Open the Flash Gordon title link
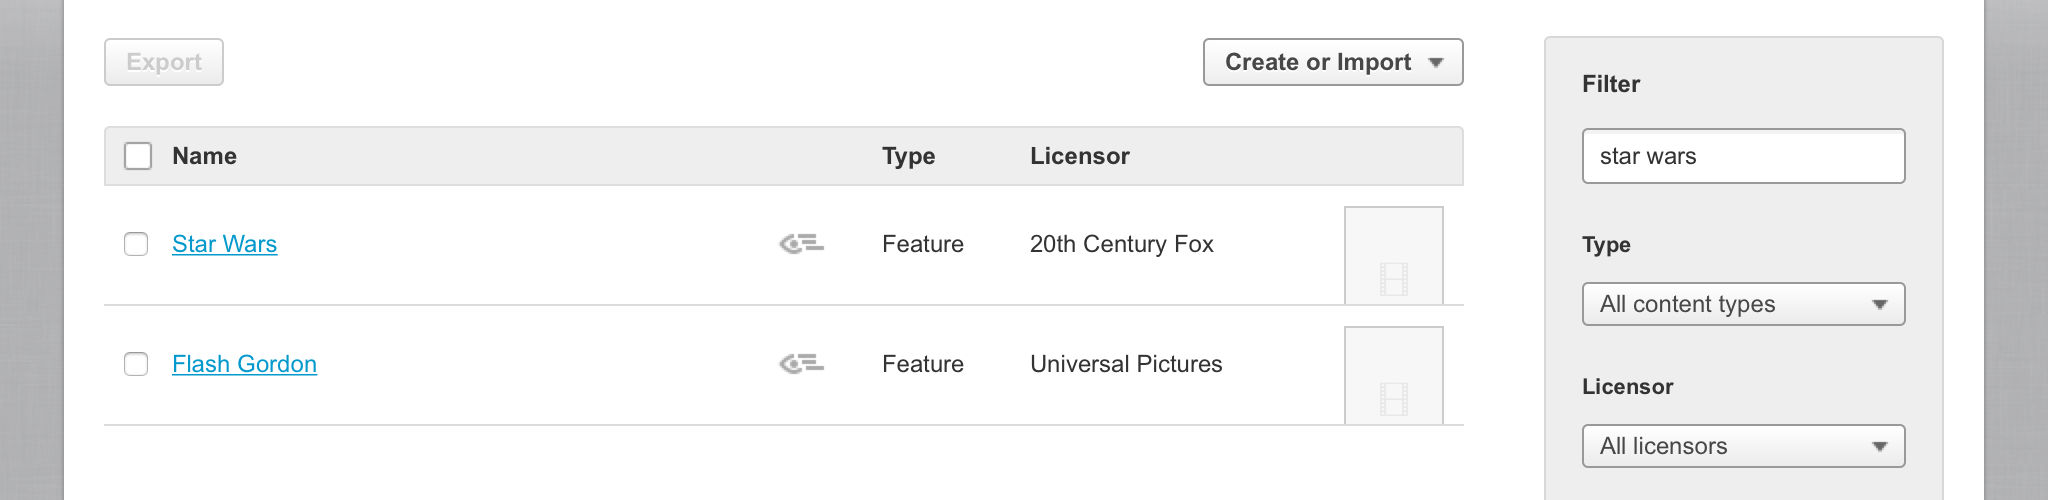This screenshot has height=500, width=2048. tap(244, 364)
